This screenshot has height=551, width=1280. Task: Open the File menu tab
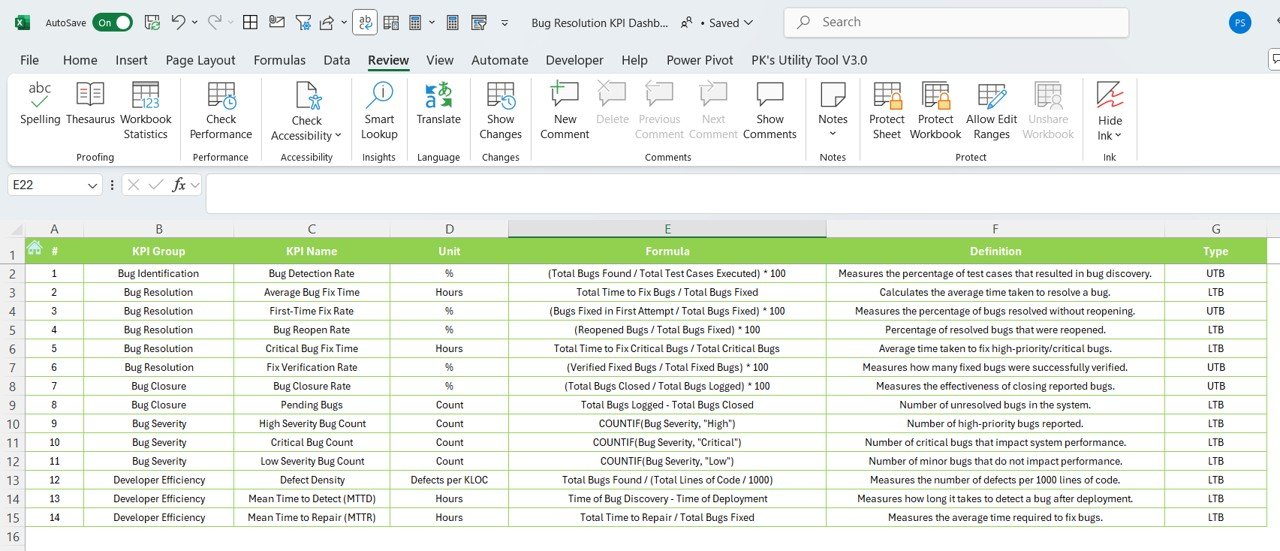(30, 60)
